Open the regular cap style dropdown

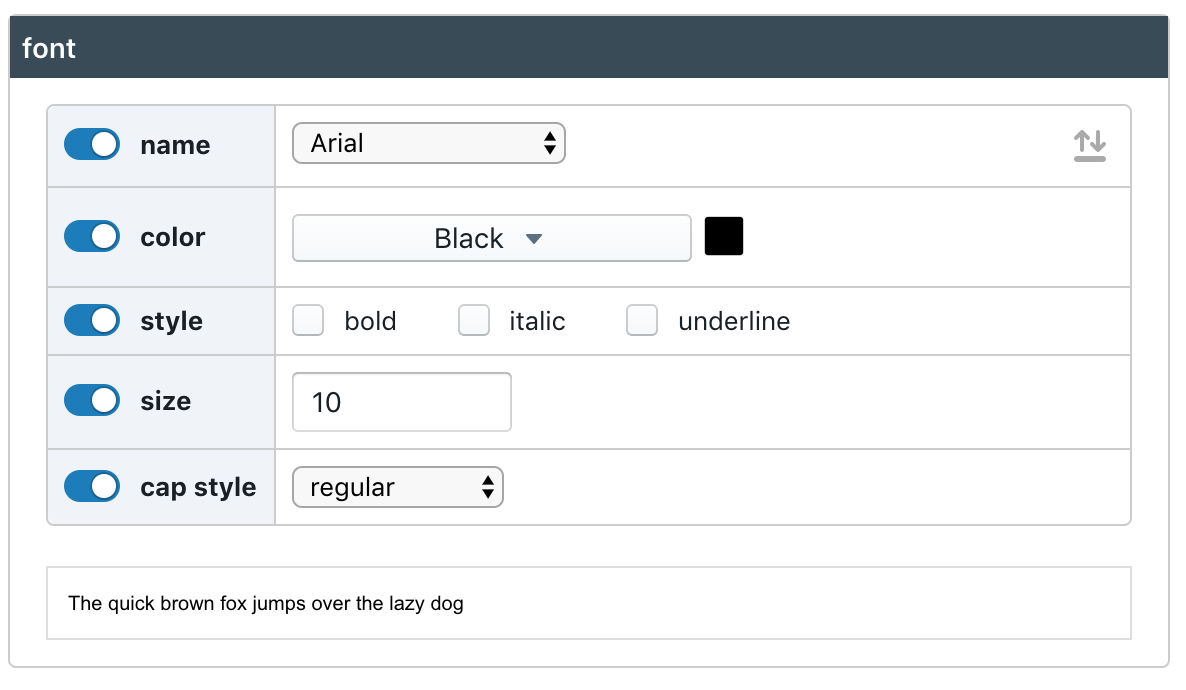pyautogui.click(x=398, y=487)
